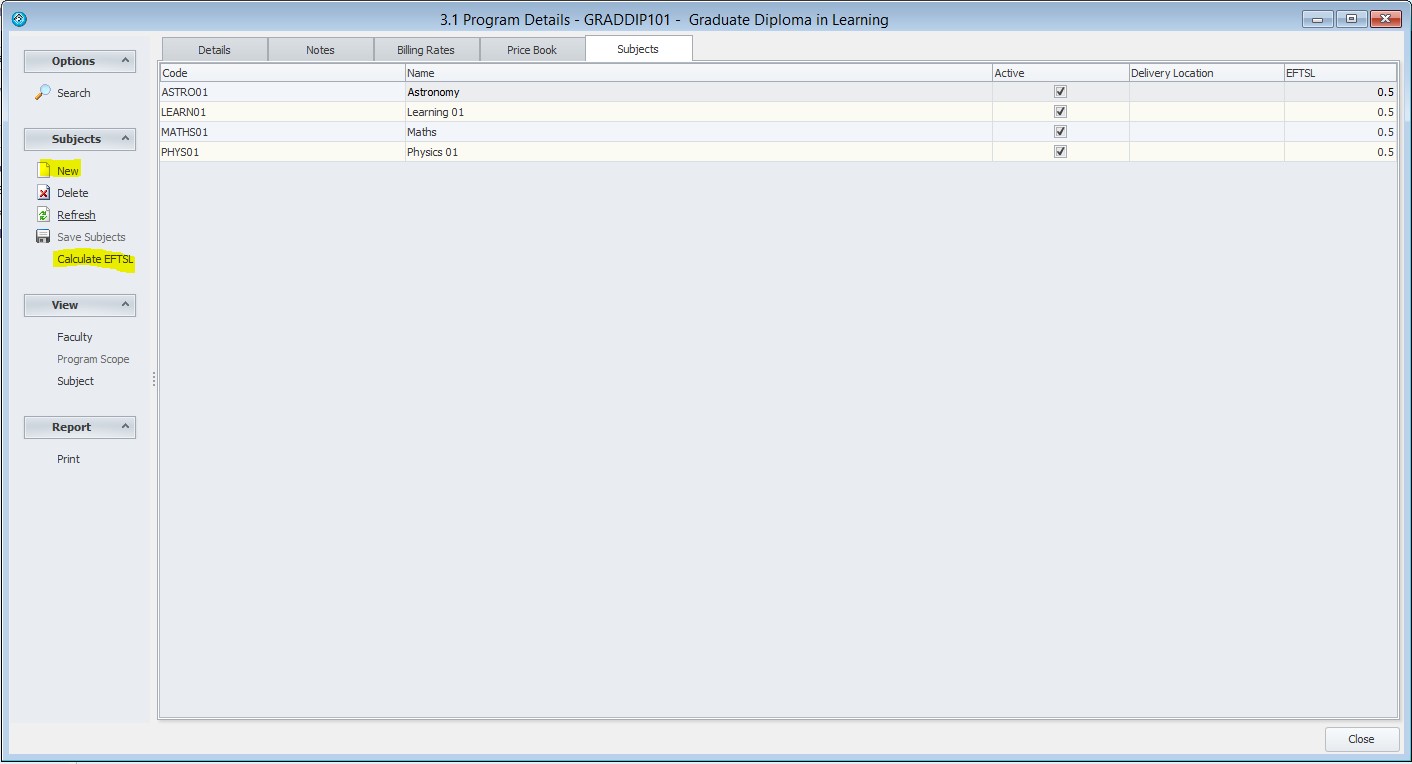This screenshot has width=1412, height=764.
Task: Open the Faculty view link
Action: click(x=75, y=337)
